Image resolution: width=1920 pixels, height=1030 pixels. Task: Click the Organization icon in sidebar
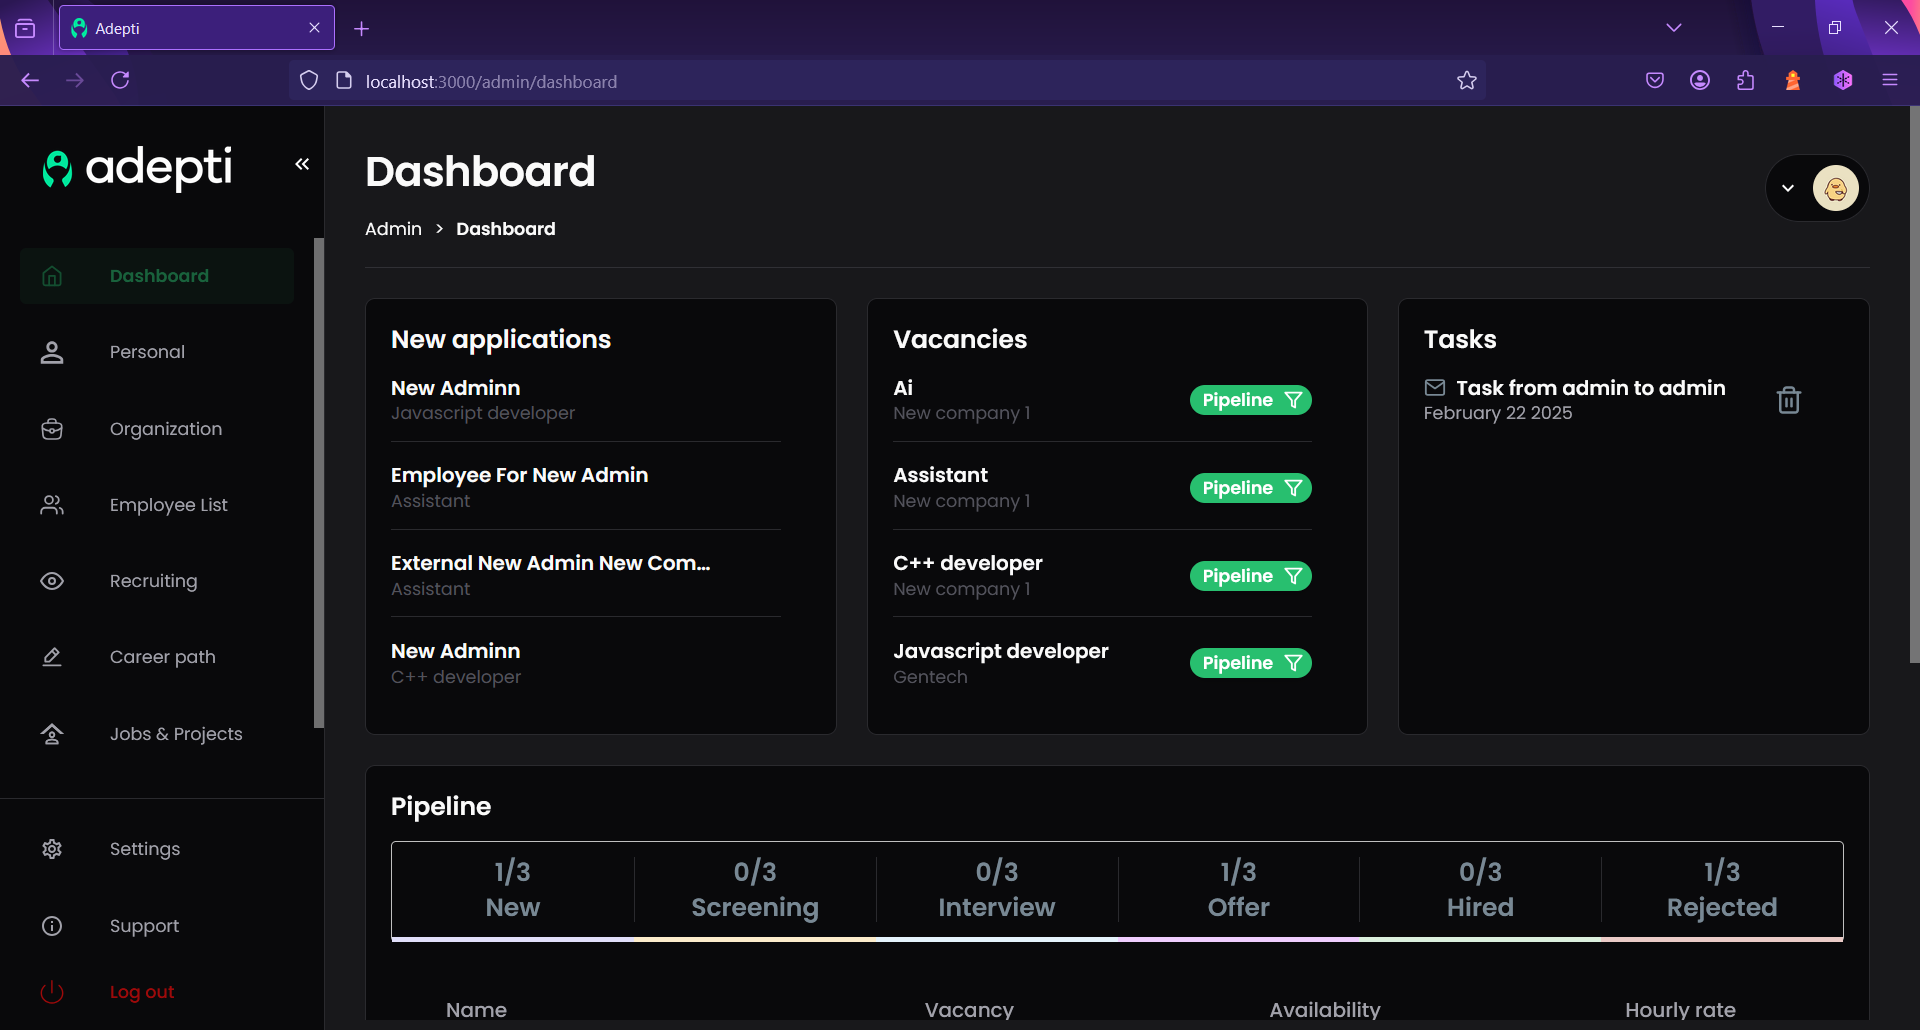(52, 429)
